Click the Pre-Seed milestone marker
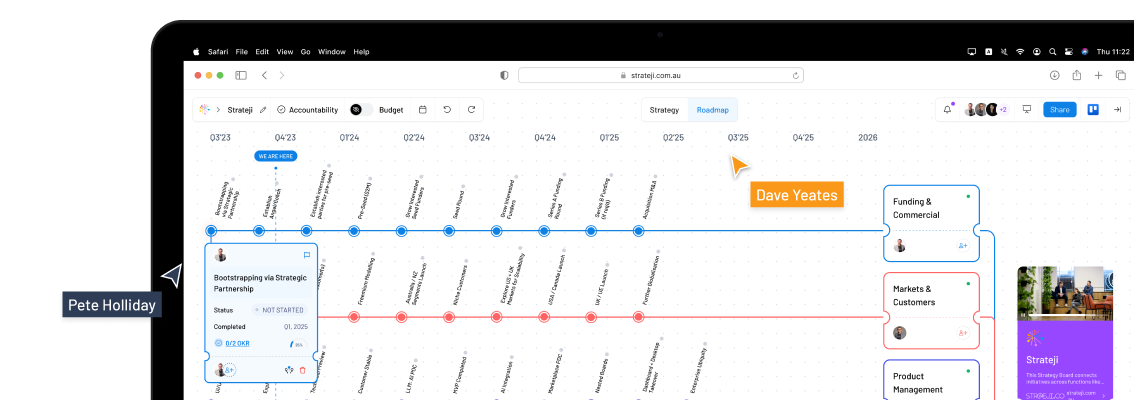This screenshot has width=1134, height=400. point(353,231)
